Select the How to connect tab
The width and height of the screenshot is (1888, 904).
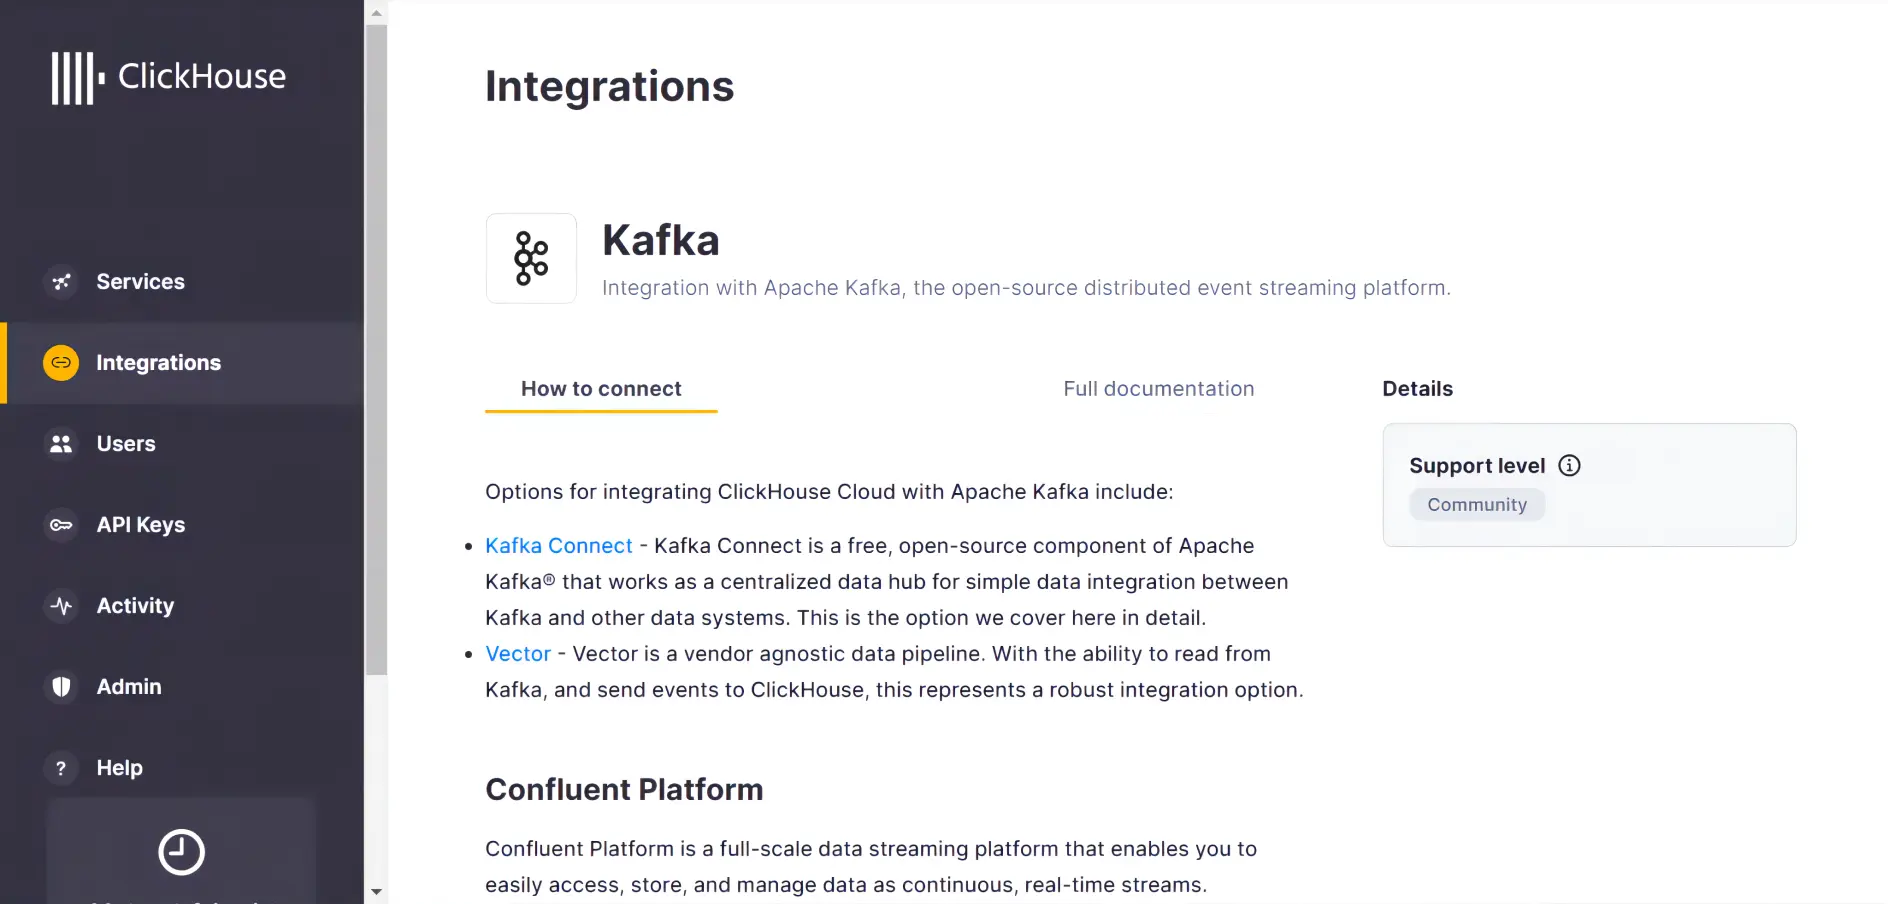pos(601,389)
